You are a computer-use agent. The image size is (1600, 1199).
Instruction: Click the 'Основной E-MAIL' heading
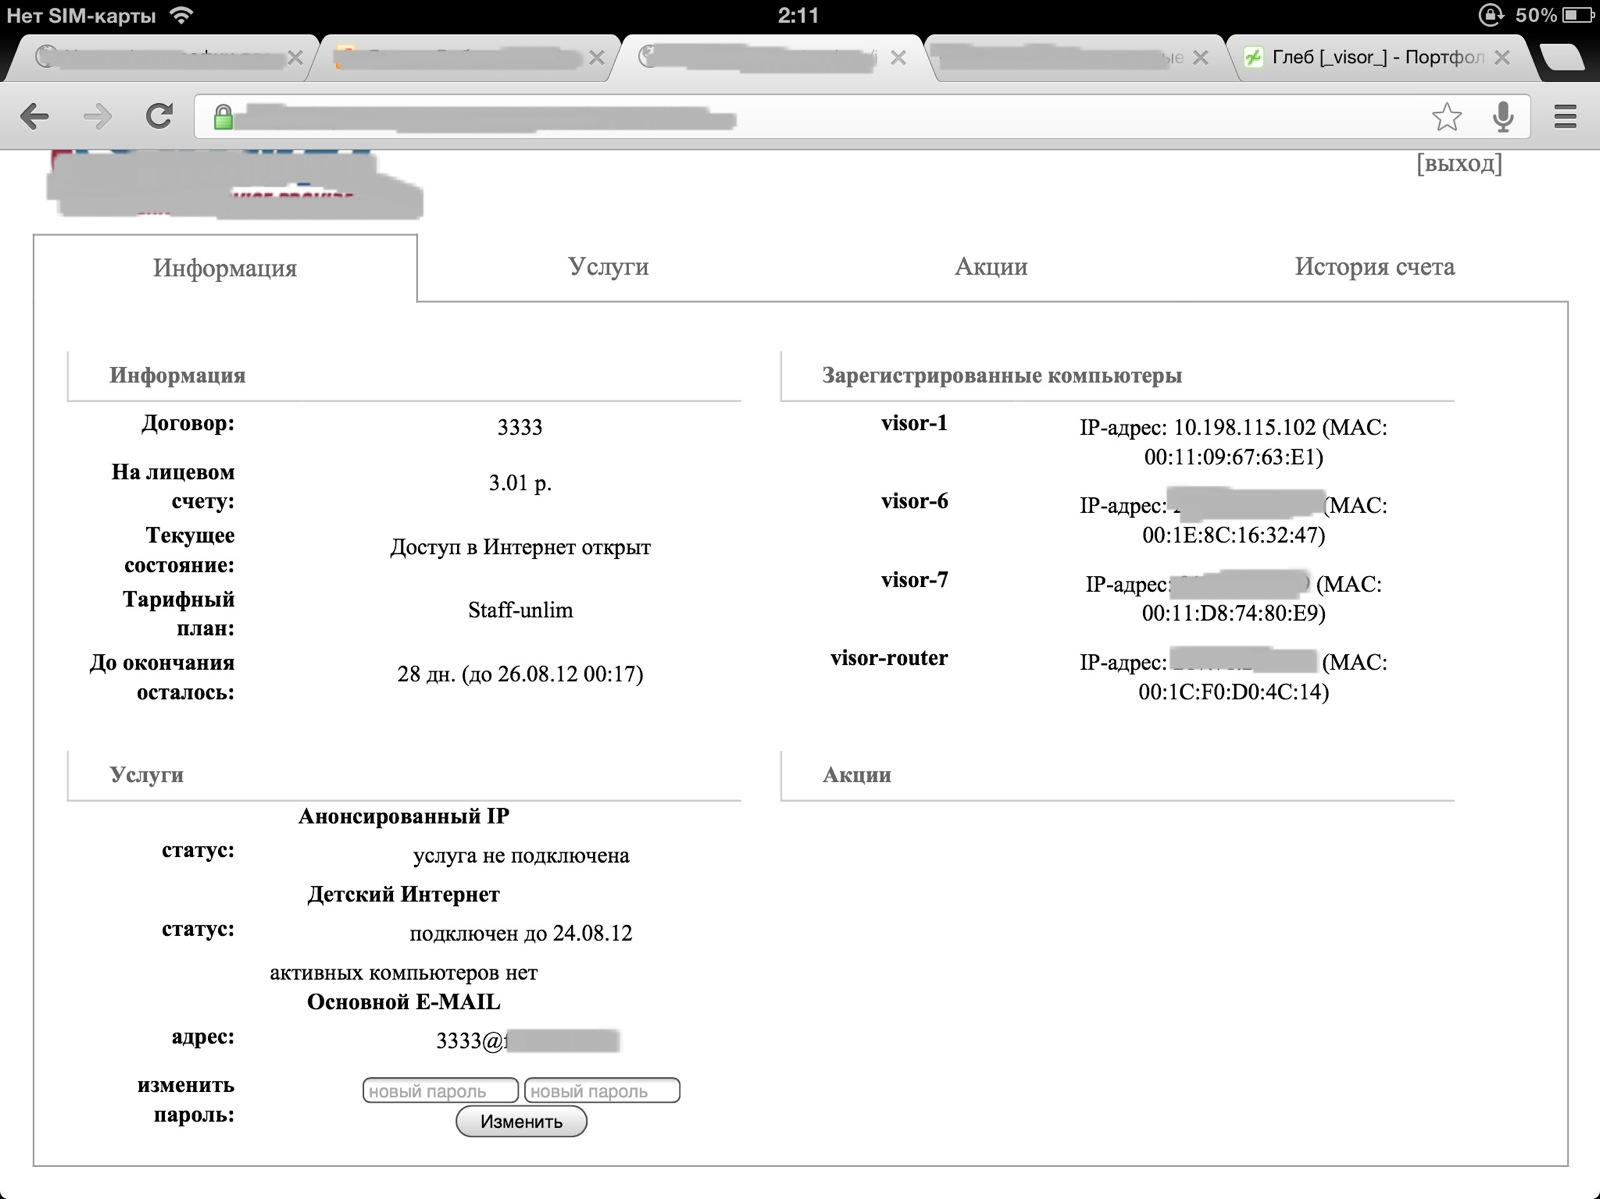[403, 1002]
